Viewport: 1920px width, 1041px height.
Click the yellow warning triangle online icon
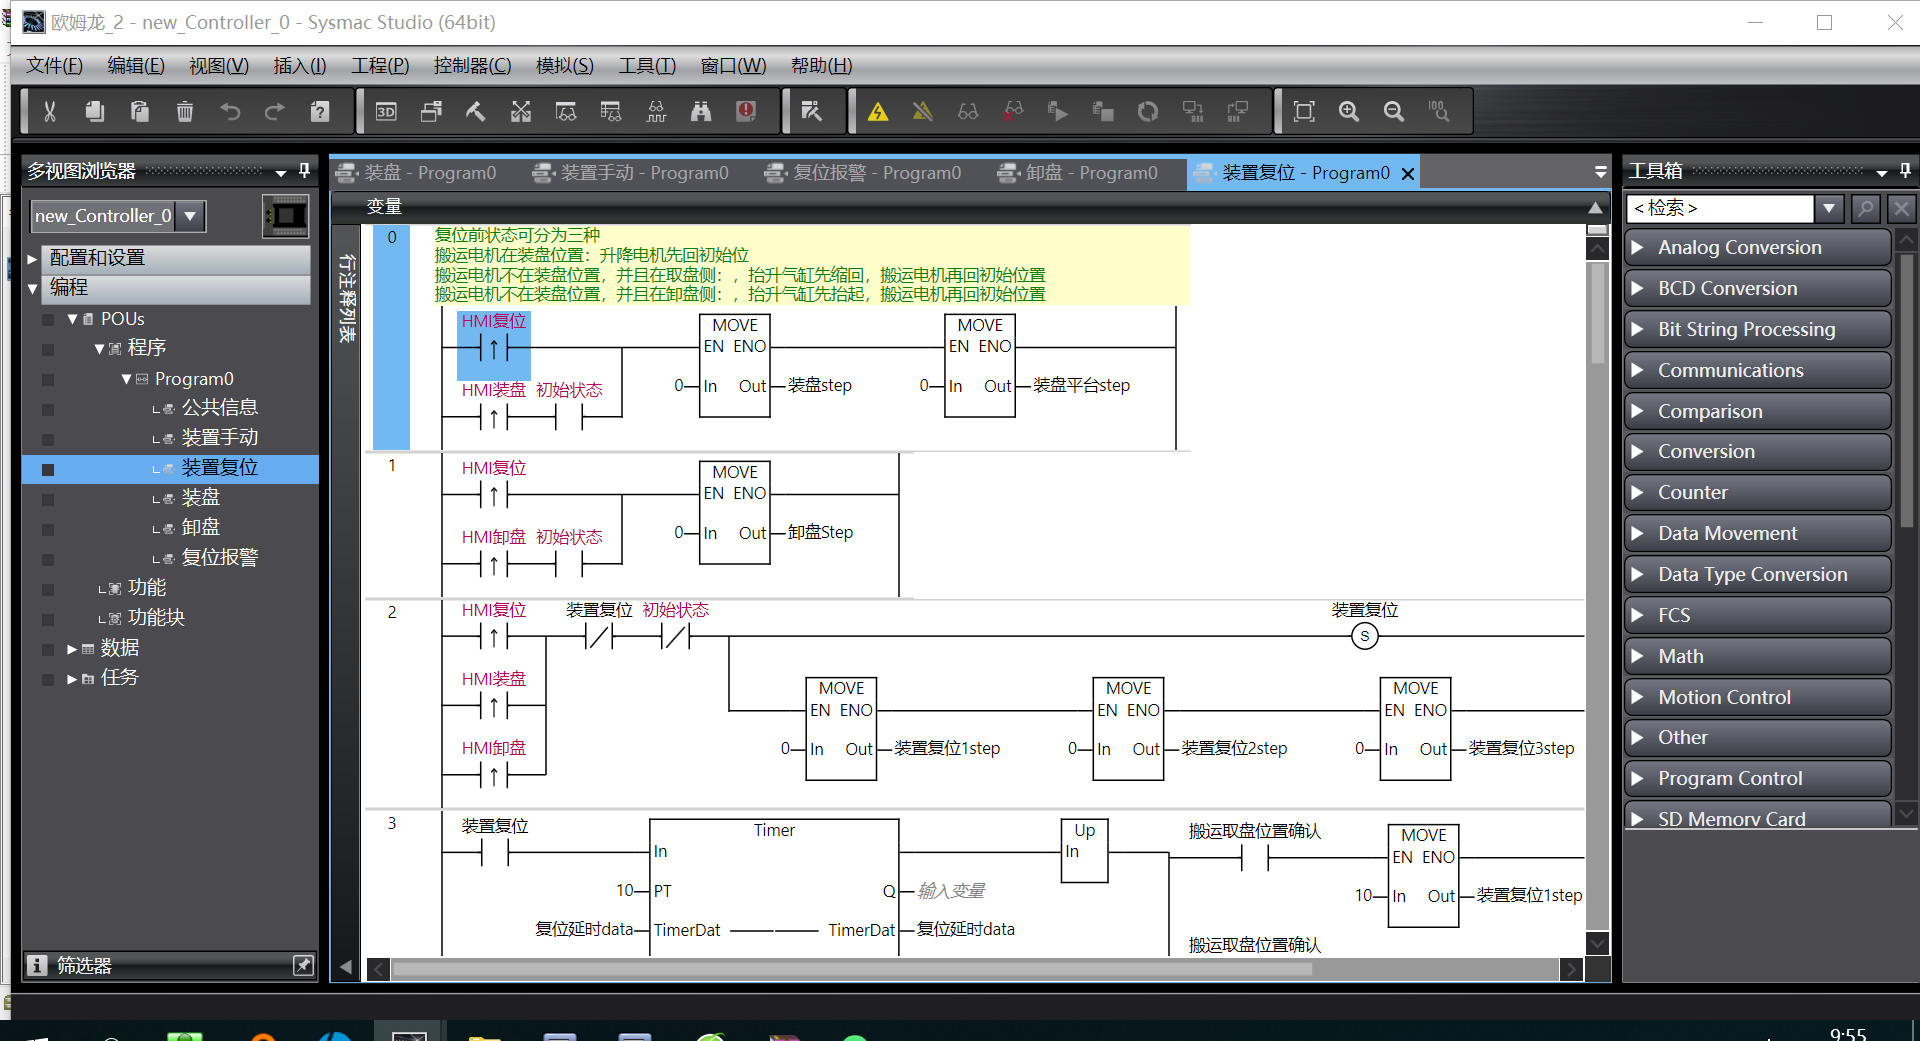pos(878,111)
